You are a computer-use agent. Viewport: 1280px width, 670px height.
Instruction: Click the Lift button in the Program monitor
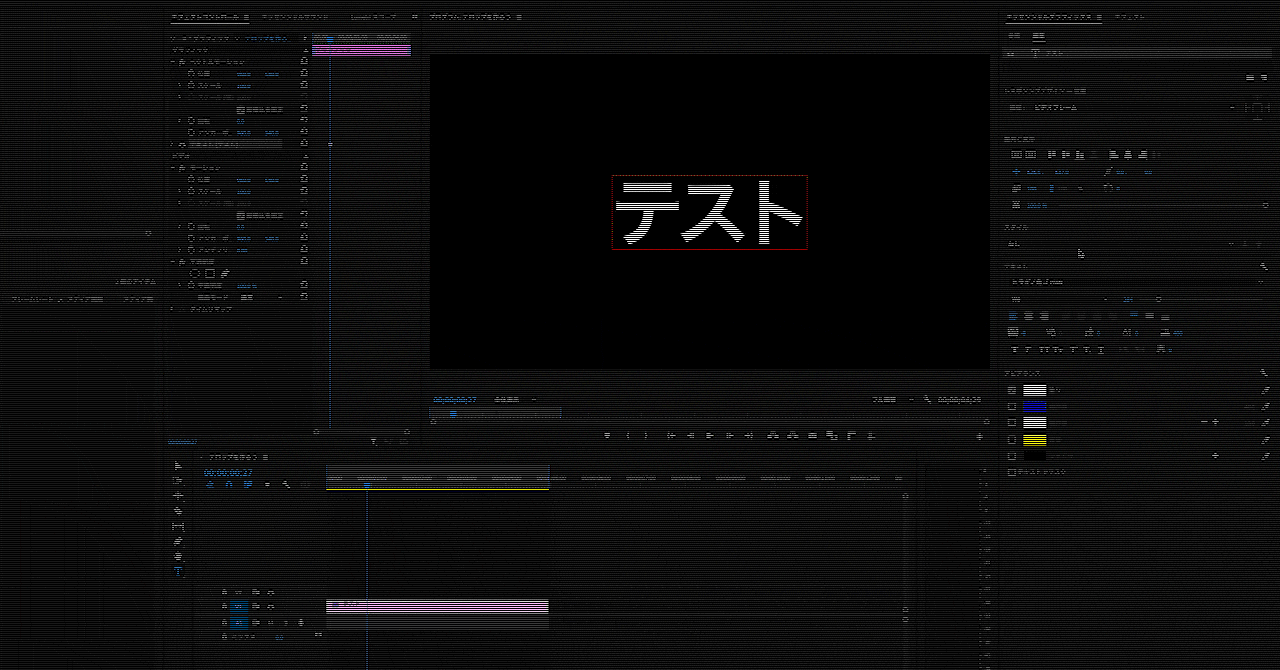(x=773, y=435)
